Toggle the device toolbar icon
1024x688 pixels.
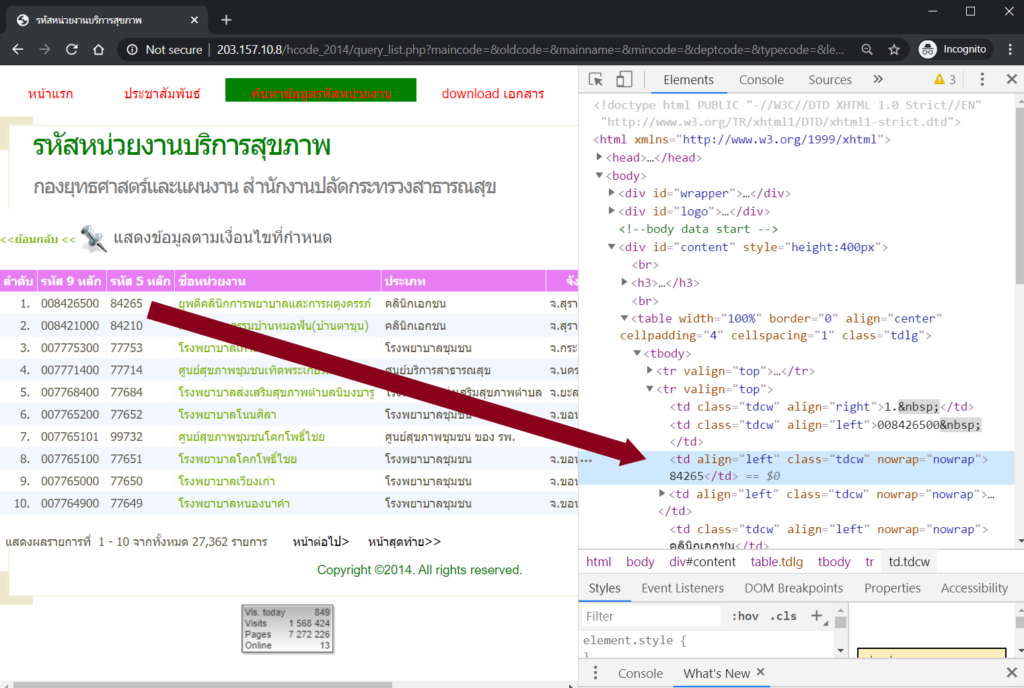point(624,80)
